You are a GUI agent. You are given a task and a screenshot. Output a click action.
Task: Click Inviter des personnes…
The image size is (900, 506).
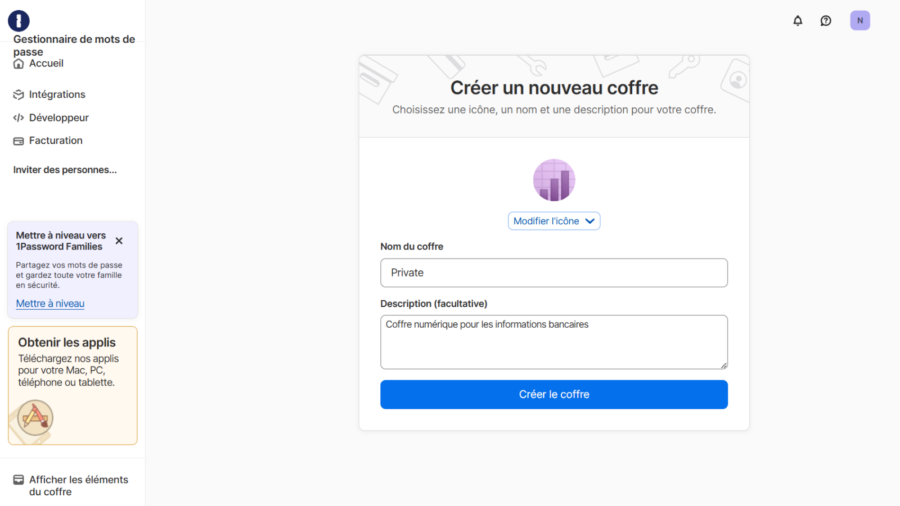[65, 170]
